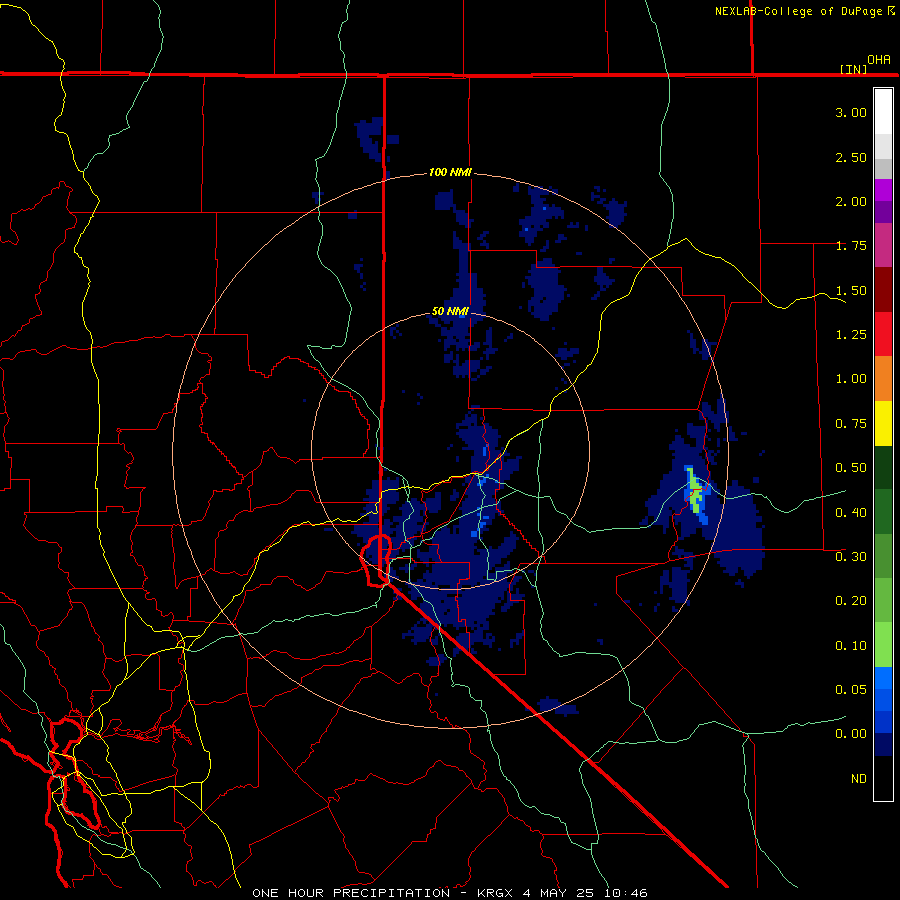
Task: Click the 50 NMI range ring label
Action: click(x=451, y=311)
